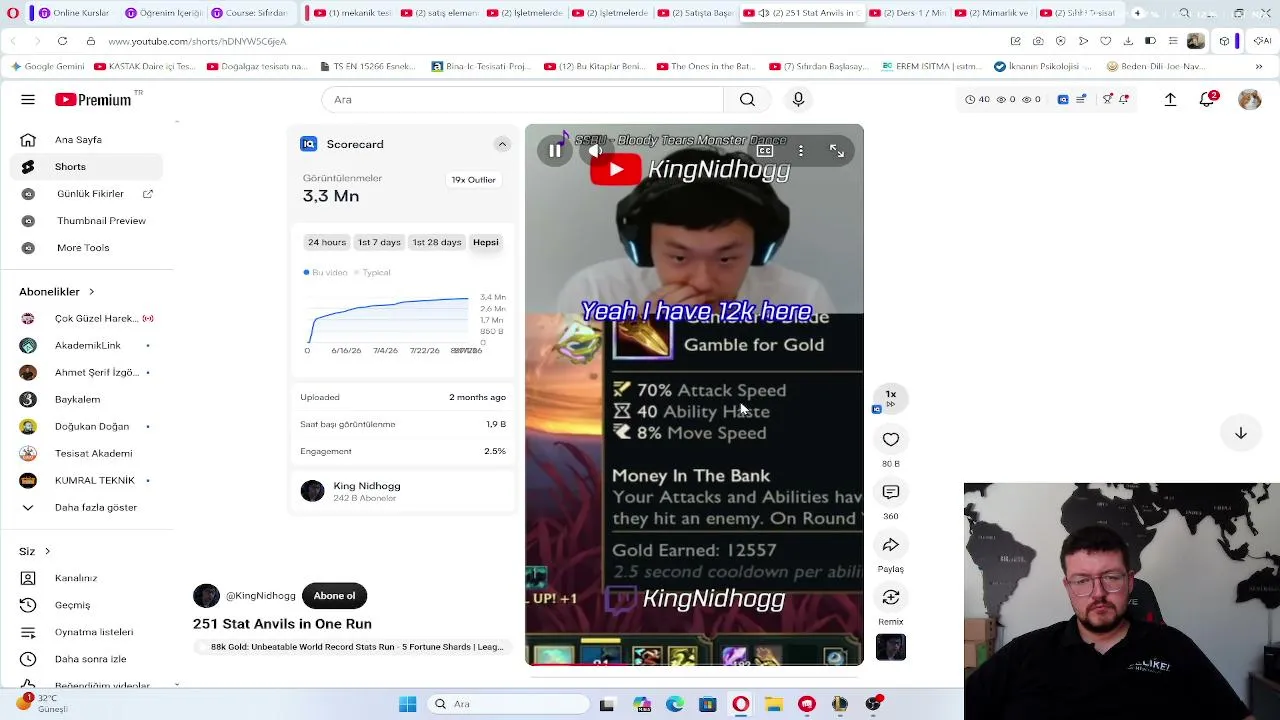Open the İknanın Psikolojisi bookmark
Viewport: 1280px width, 720px height.
pyautogui.click(x=1043, y=67)
